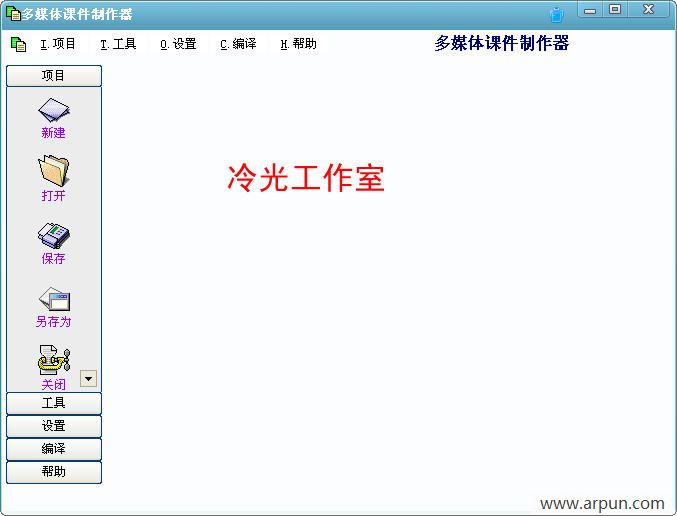Expand the 帮助 sidebar panel
Viewport: 677px width, 516px height.
point(54,472)
